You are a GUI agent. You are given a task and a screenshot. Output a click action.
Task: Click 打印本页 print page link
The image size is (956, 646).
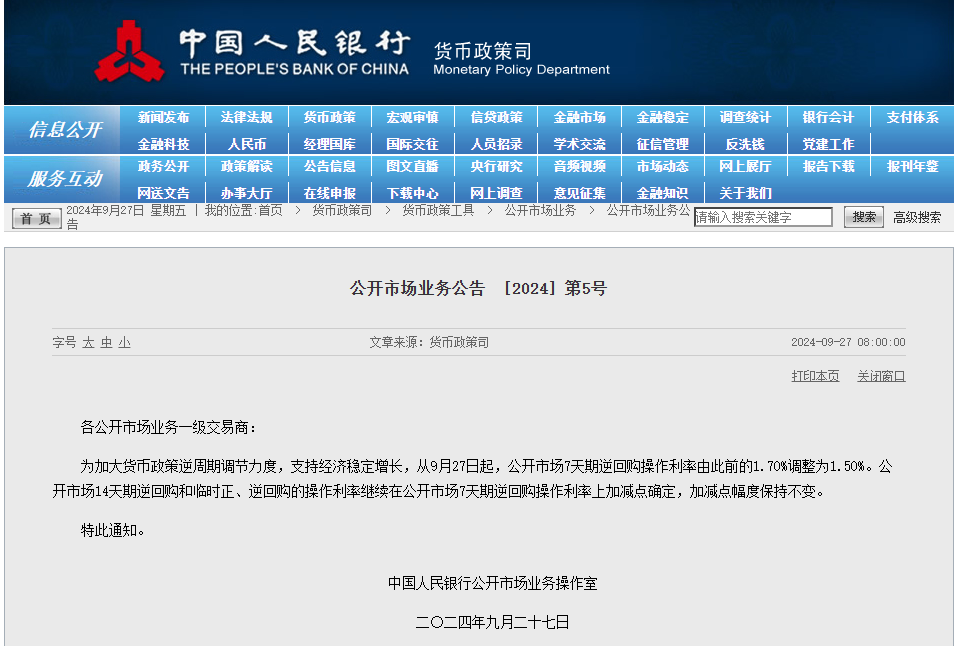(815, 376)
